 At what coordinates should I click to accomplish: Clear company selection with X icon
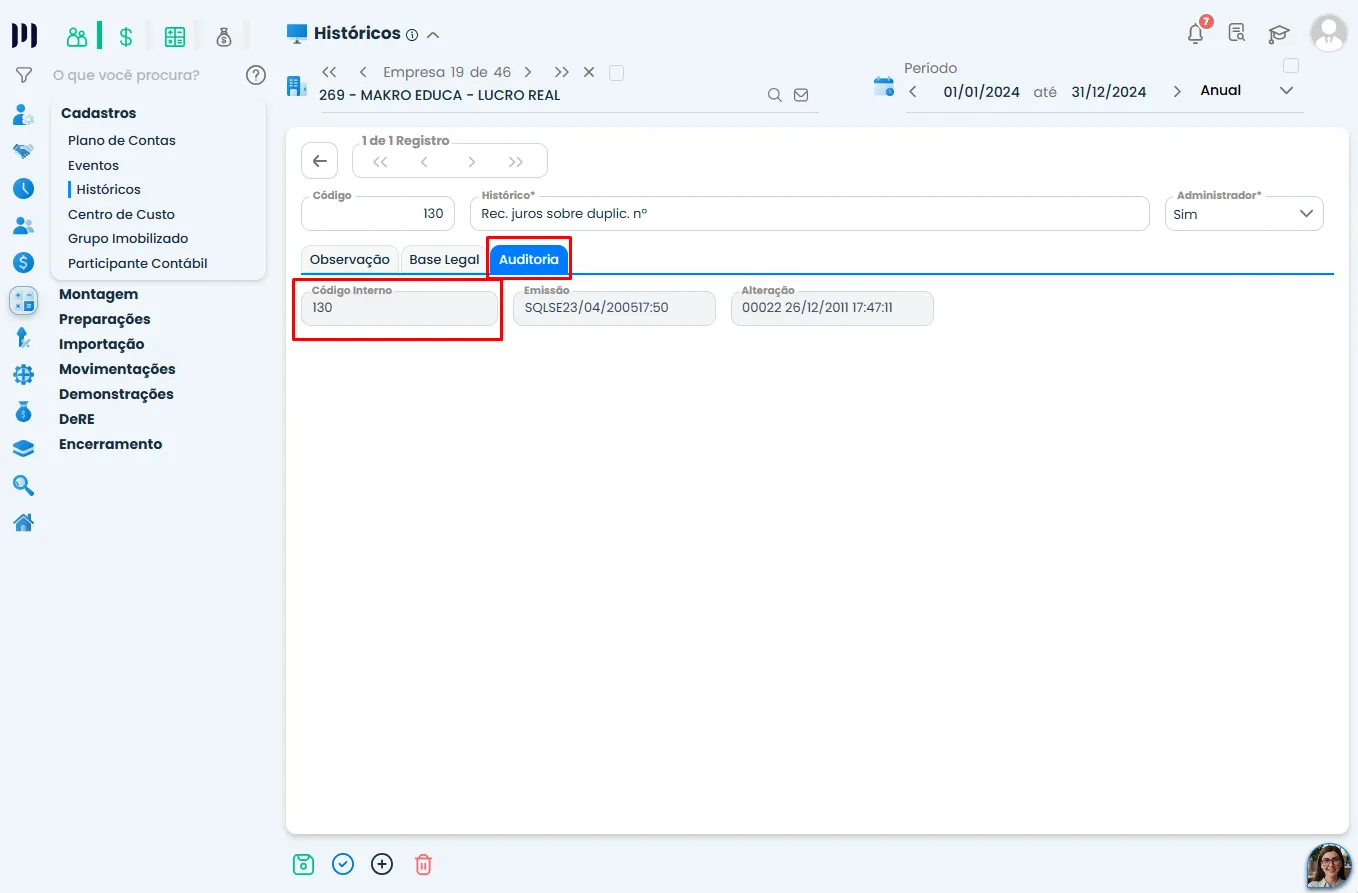click(x=589, y=72)
